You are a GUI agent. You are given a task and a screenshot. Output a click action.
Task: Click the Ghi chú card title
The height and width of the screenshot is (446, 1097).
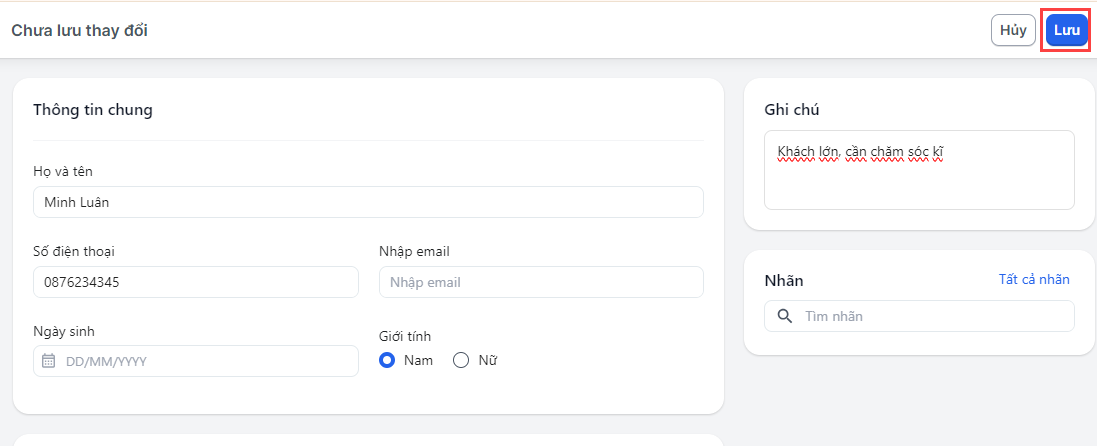(x=792, y=109)
